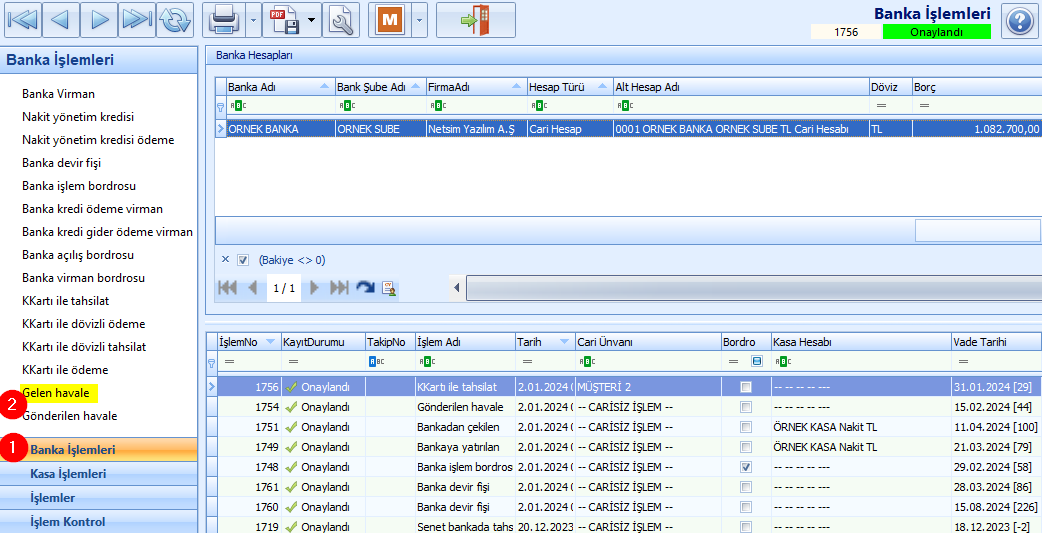Open dropdown arrow next to printer icon
This screenshot has height=533, width=1042.
[253, 20]
